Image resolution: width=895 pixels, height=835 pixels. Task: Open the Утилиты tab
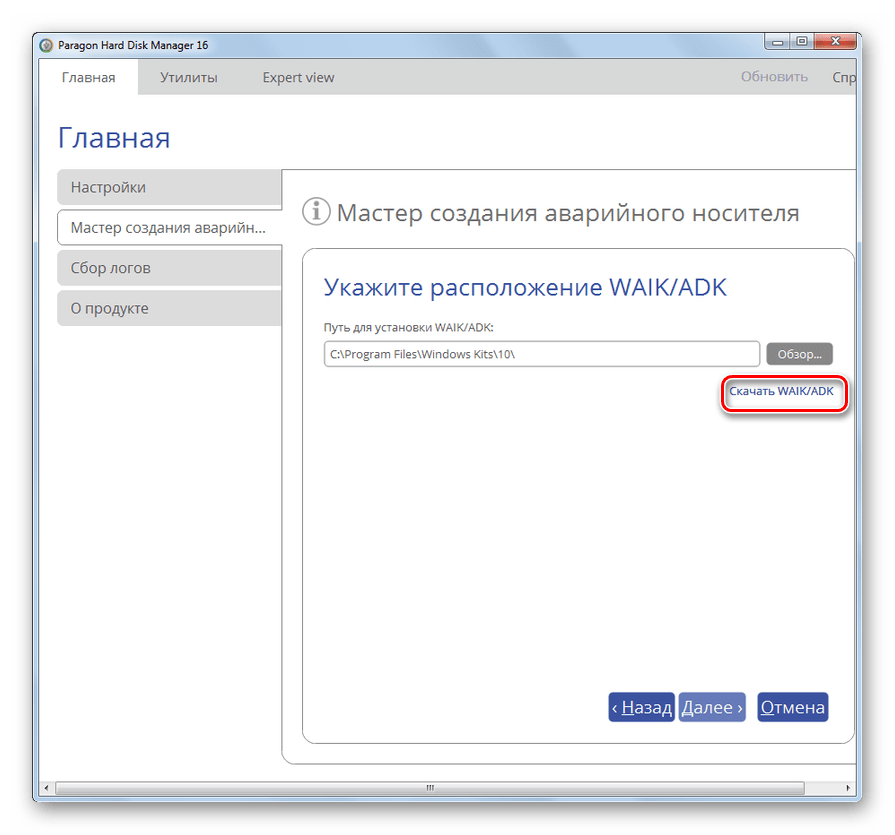[188, 77]
